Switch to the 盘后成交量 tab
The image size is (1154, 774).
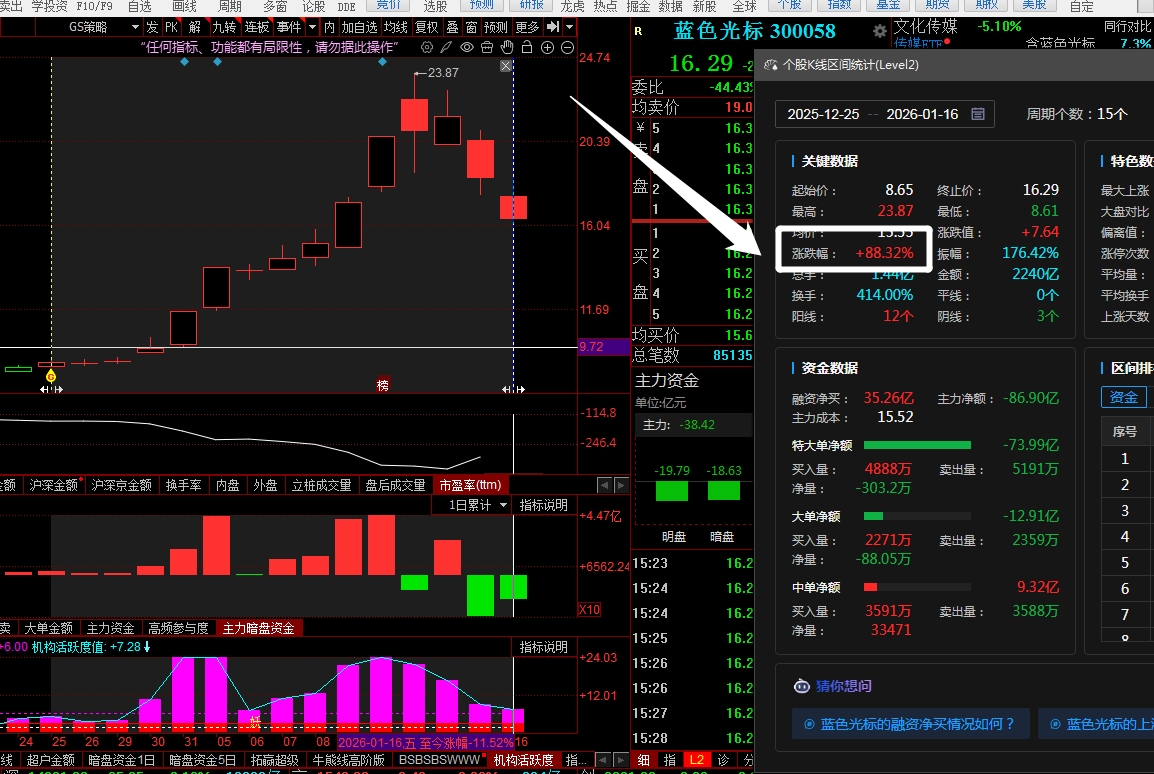[395, 486]
